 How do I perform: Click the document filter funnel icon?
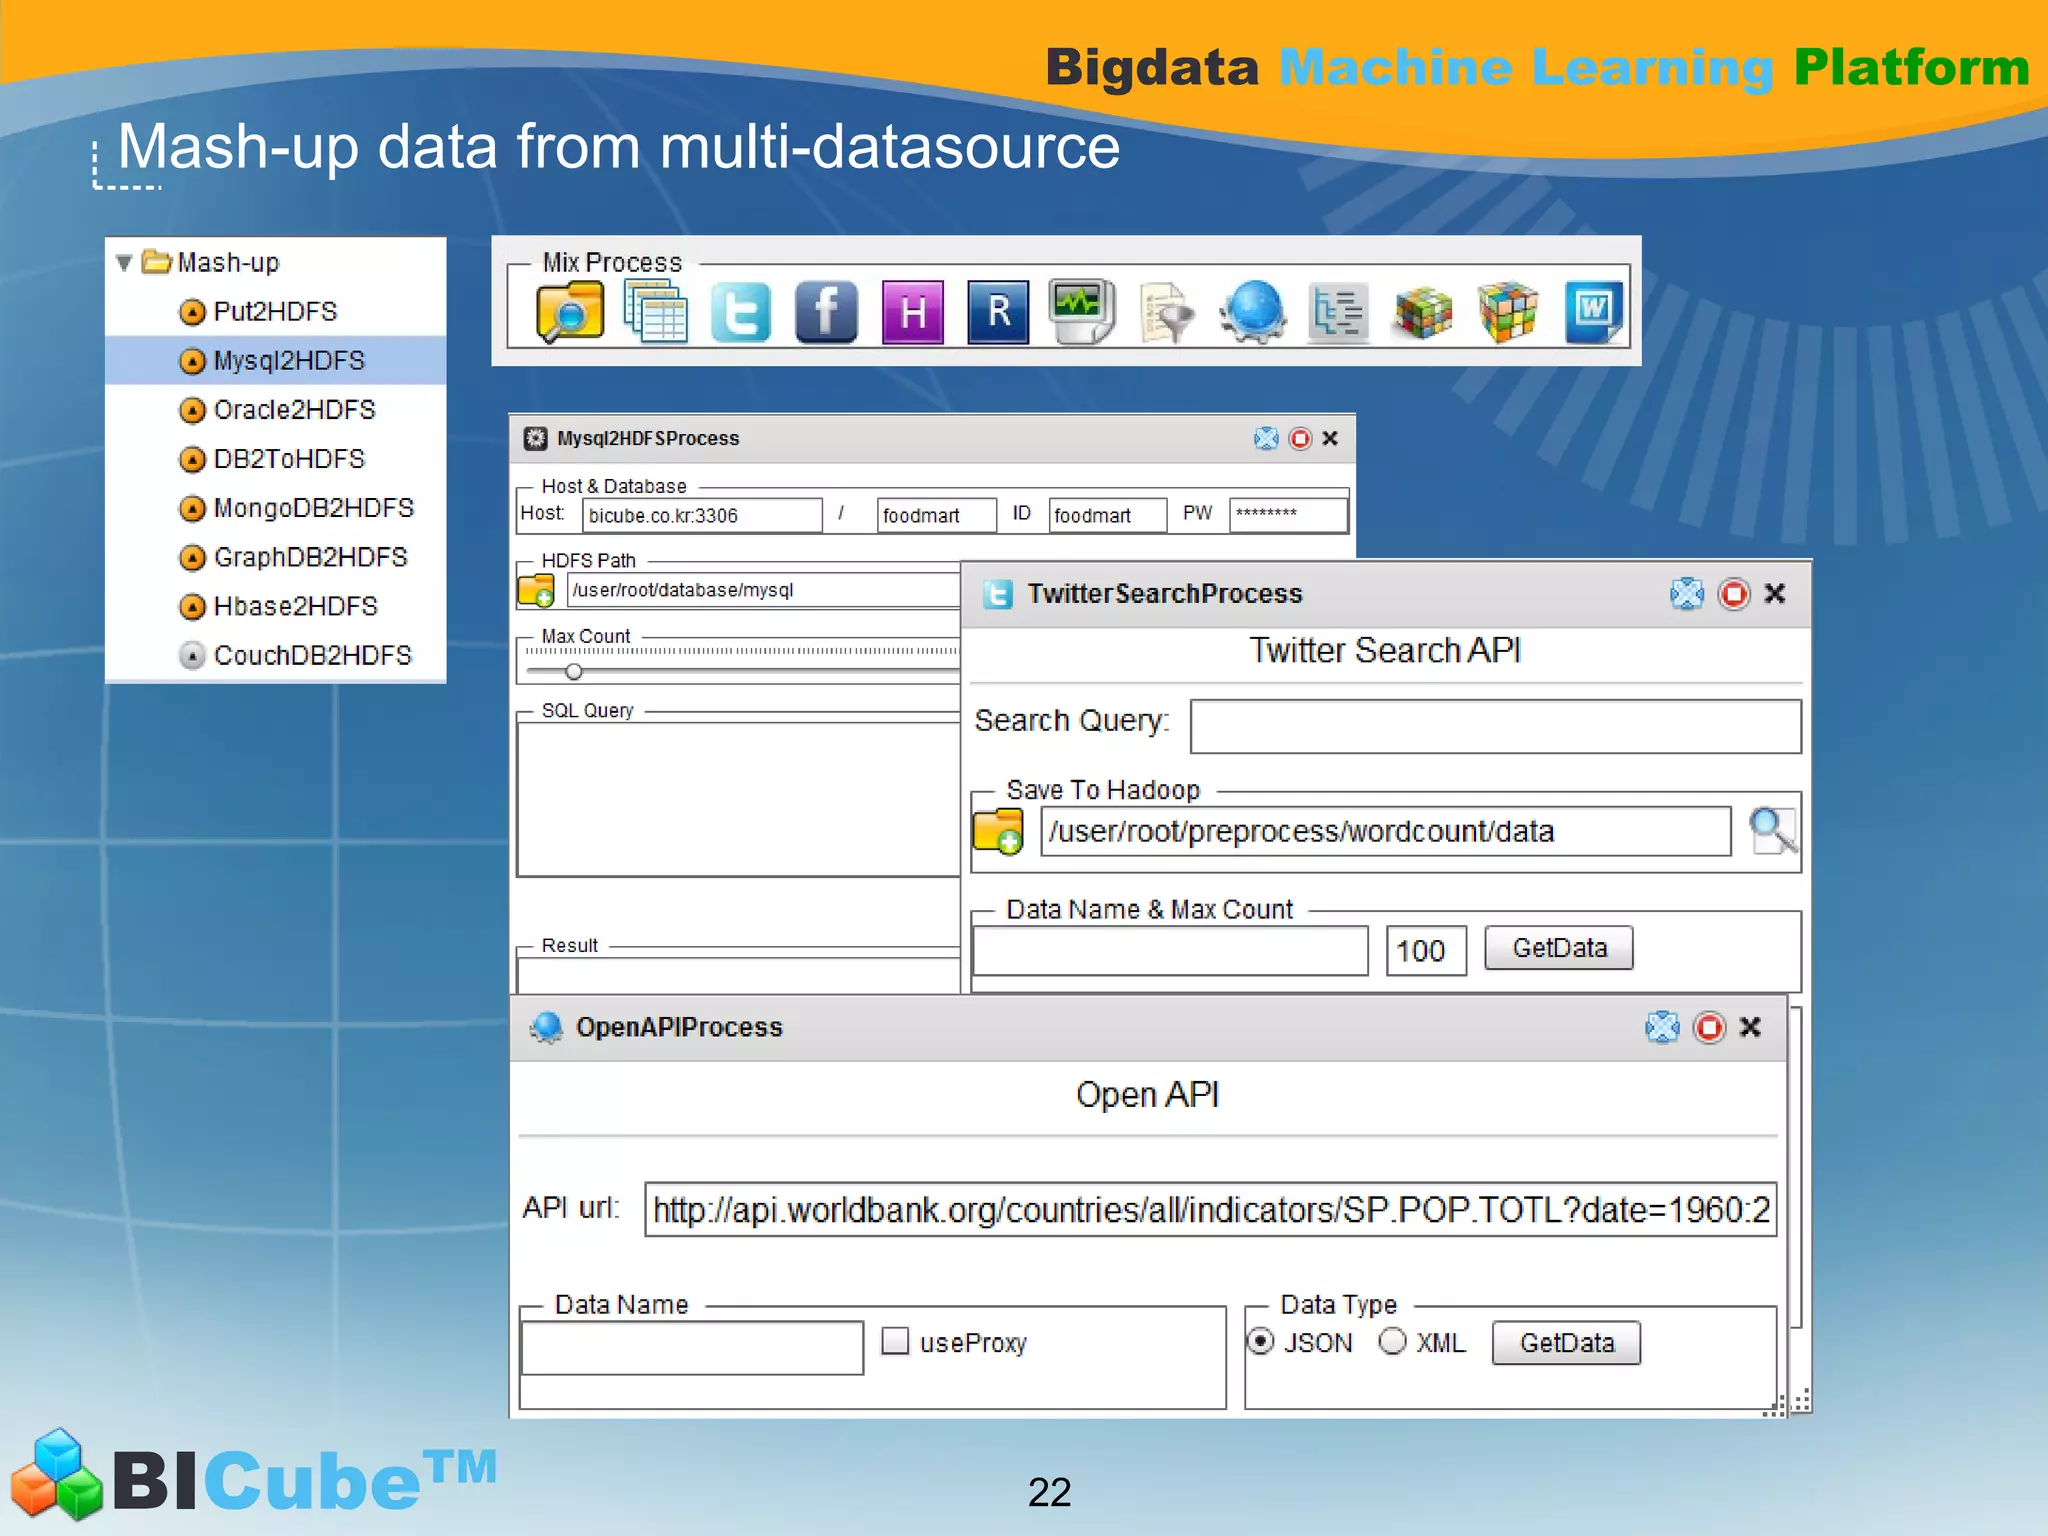(x=1167, y=312)
